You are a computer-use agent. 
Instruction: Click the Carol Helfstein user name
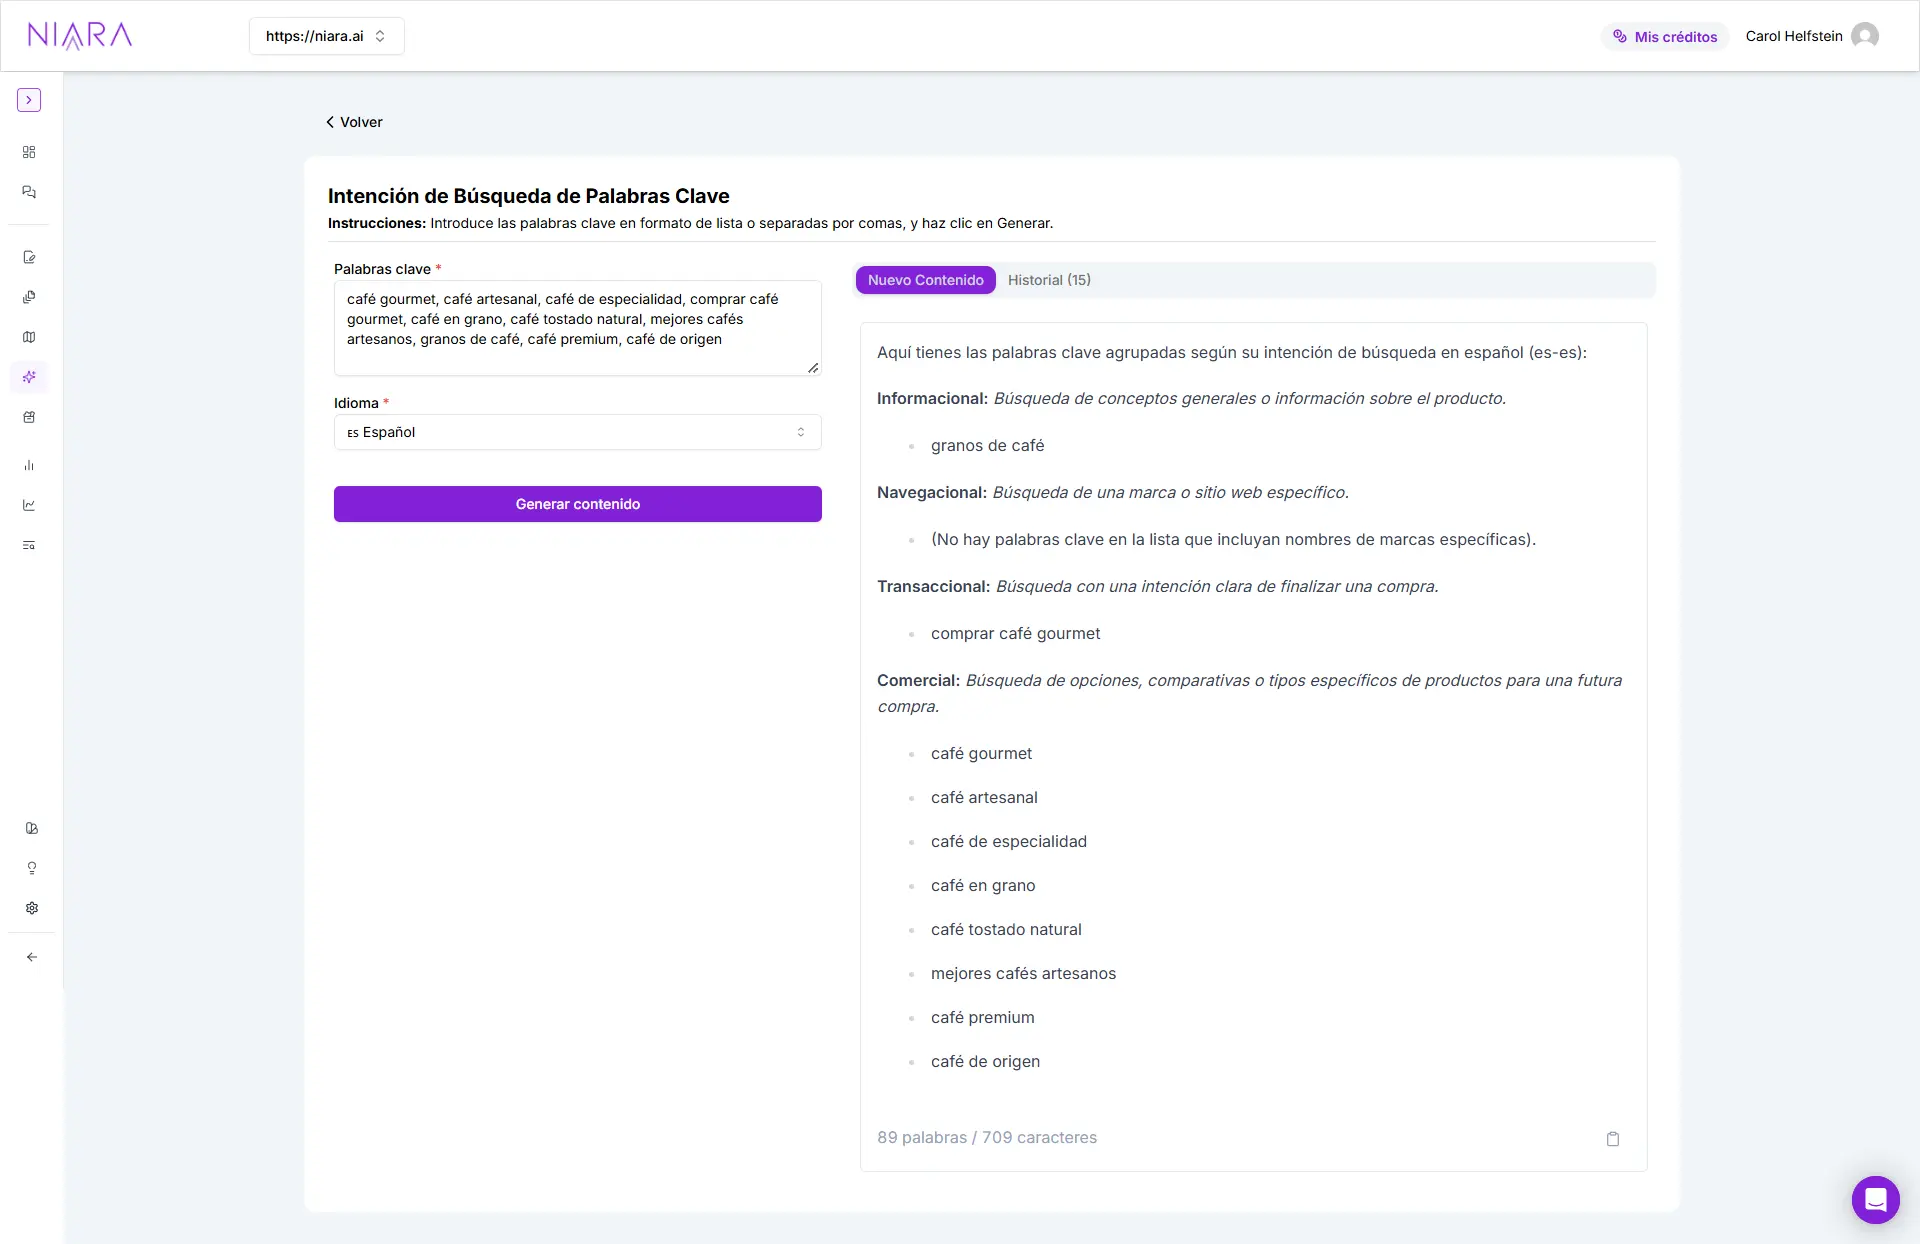point(1794,36)
